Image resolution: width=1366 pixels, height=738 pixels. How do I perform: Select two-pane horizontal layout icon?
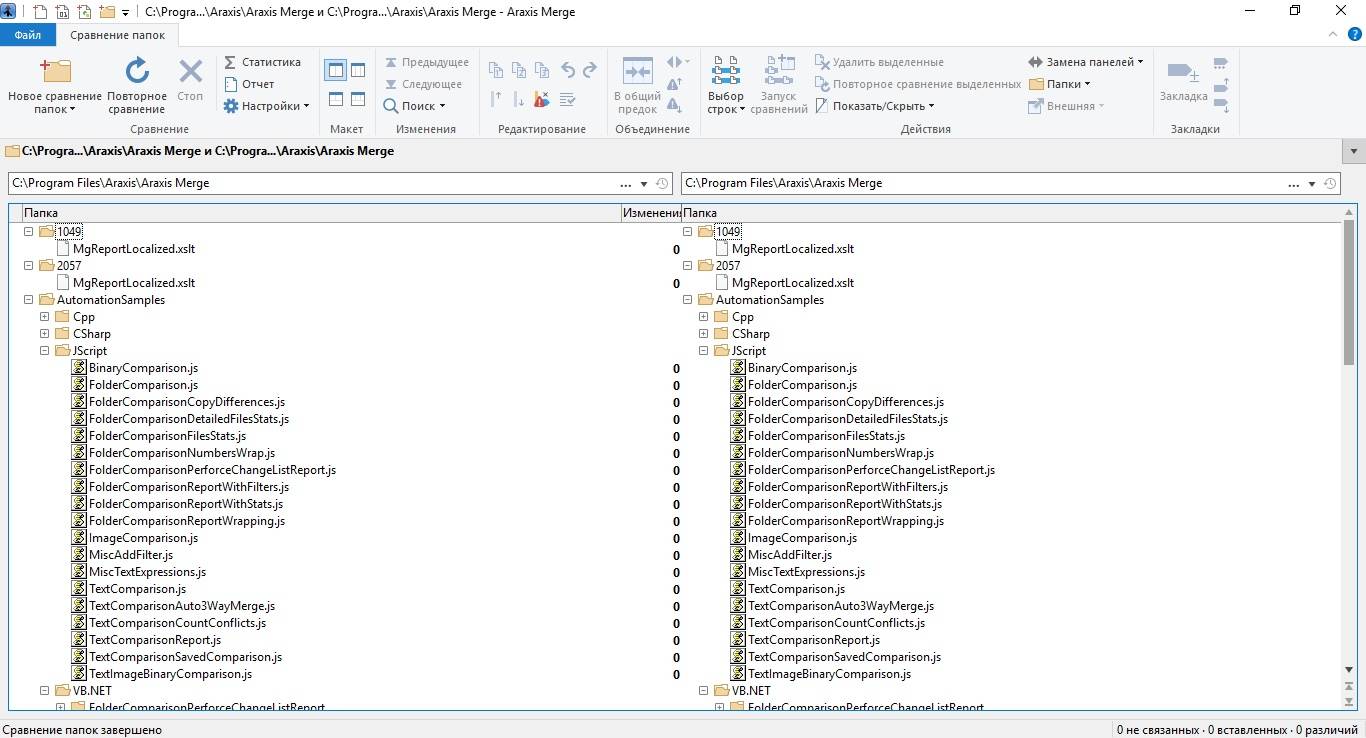tap(335, 99)
